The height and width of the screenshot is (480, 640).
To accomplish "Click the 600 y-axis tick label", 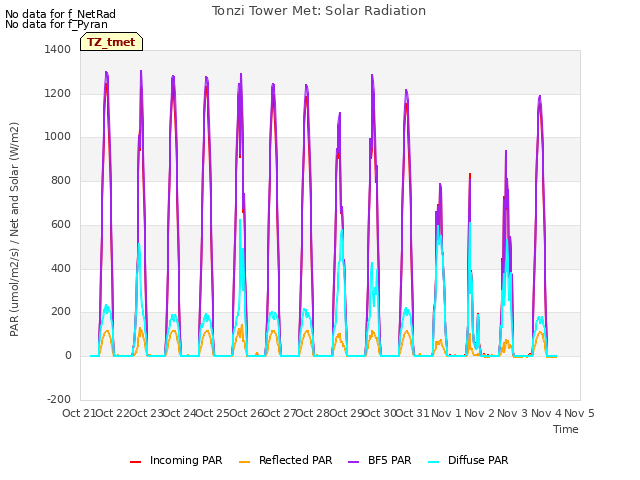I will tap(61, 224).
